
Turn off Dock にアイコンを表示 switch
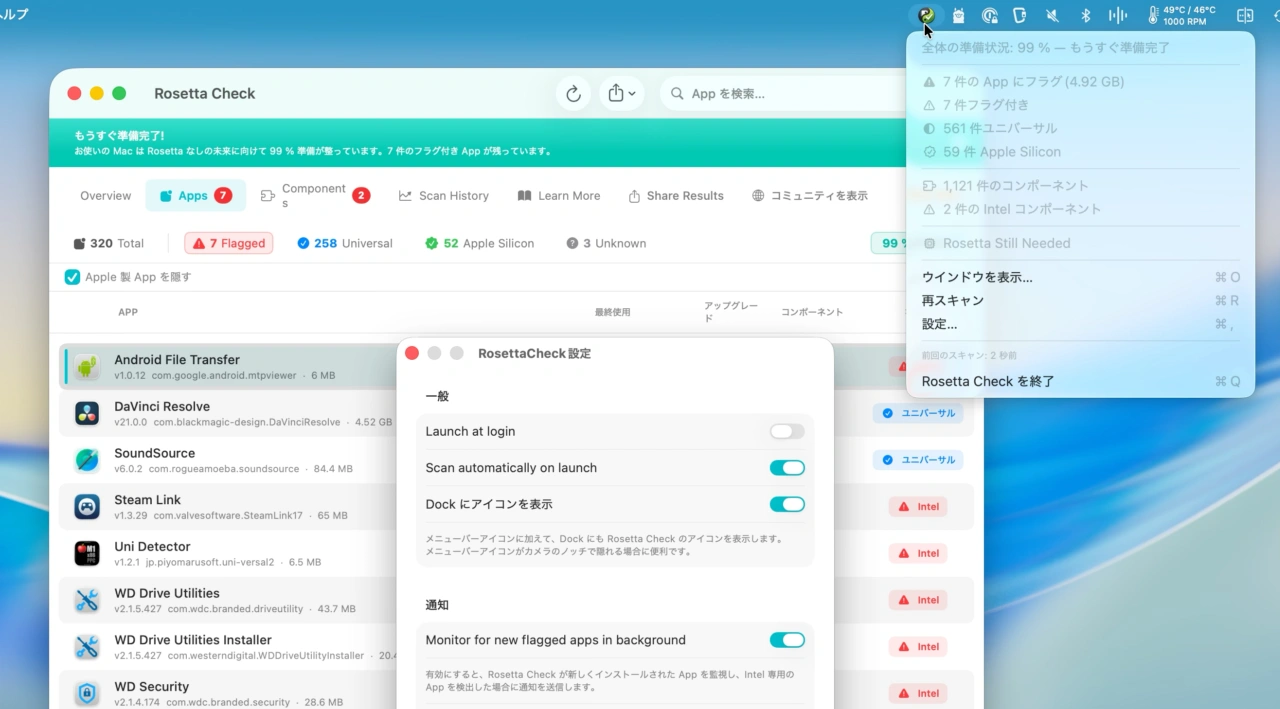coord(787,504)
